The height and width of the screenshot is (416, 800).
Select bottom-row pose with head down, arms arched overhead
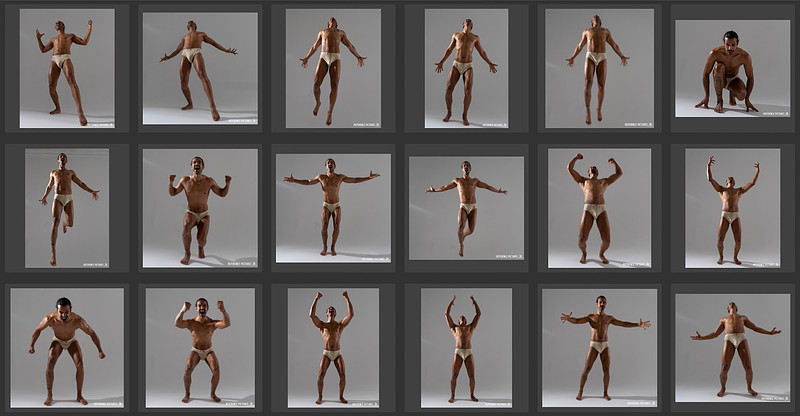tap(465, 347)
